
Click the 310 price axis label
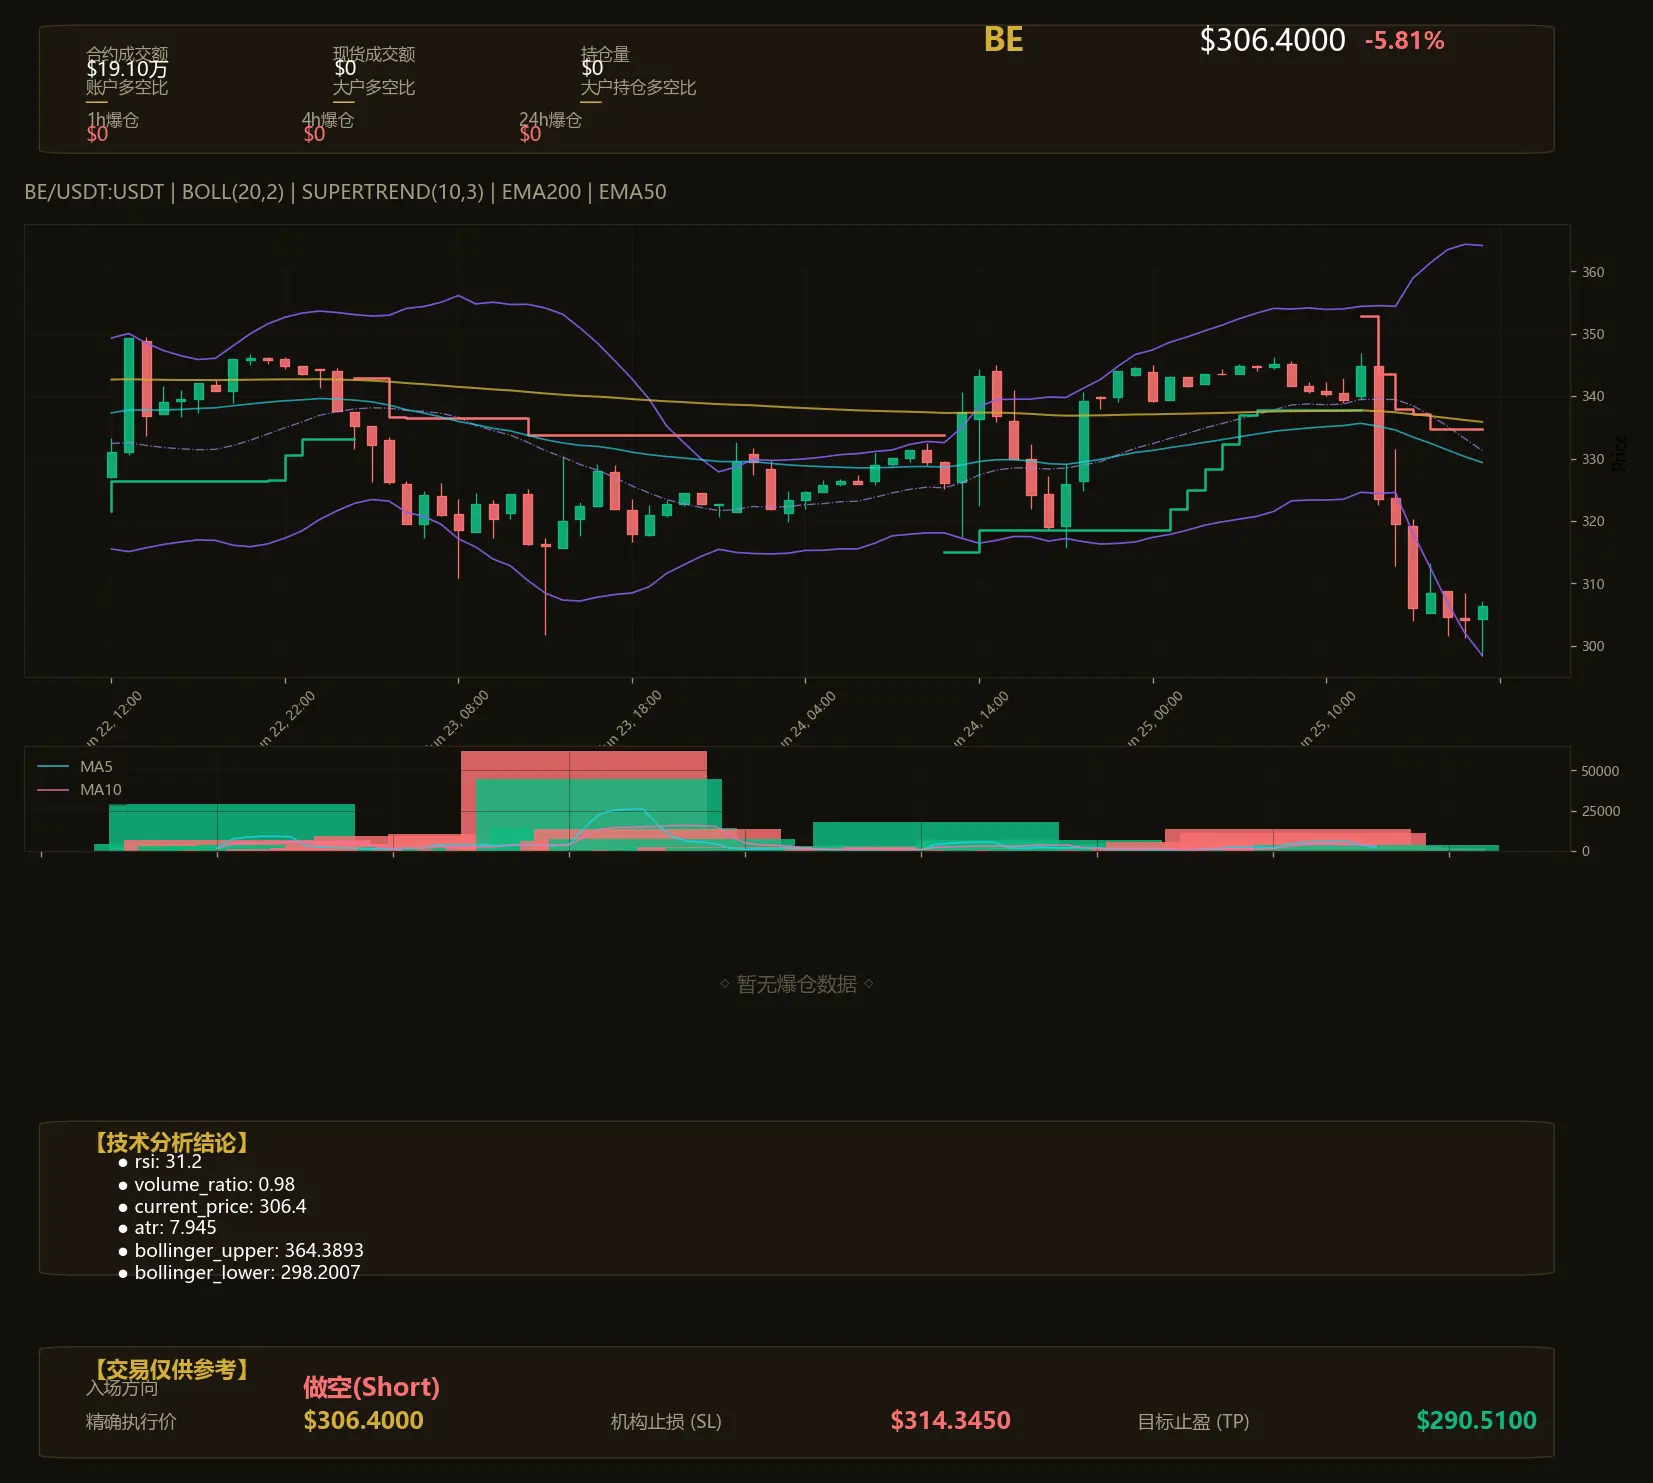coord(1593,583)
